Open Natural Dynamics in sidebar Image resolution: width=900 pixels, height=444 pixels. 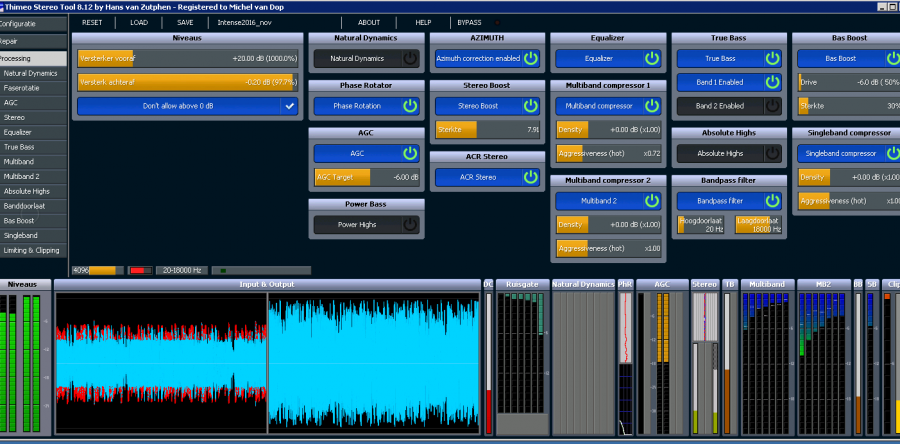(x=33, y=73)
